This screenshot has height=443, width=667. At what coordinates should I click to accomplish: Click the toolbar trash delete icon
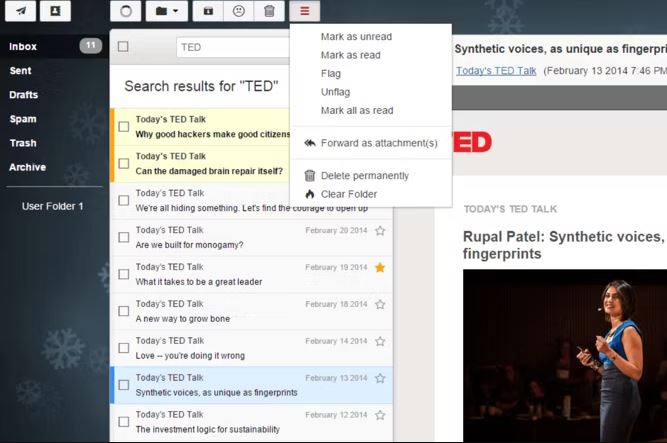pyautogui.click(x=269, y=11)
